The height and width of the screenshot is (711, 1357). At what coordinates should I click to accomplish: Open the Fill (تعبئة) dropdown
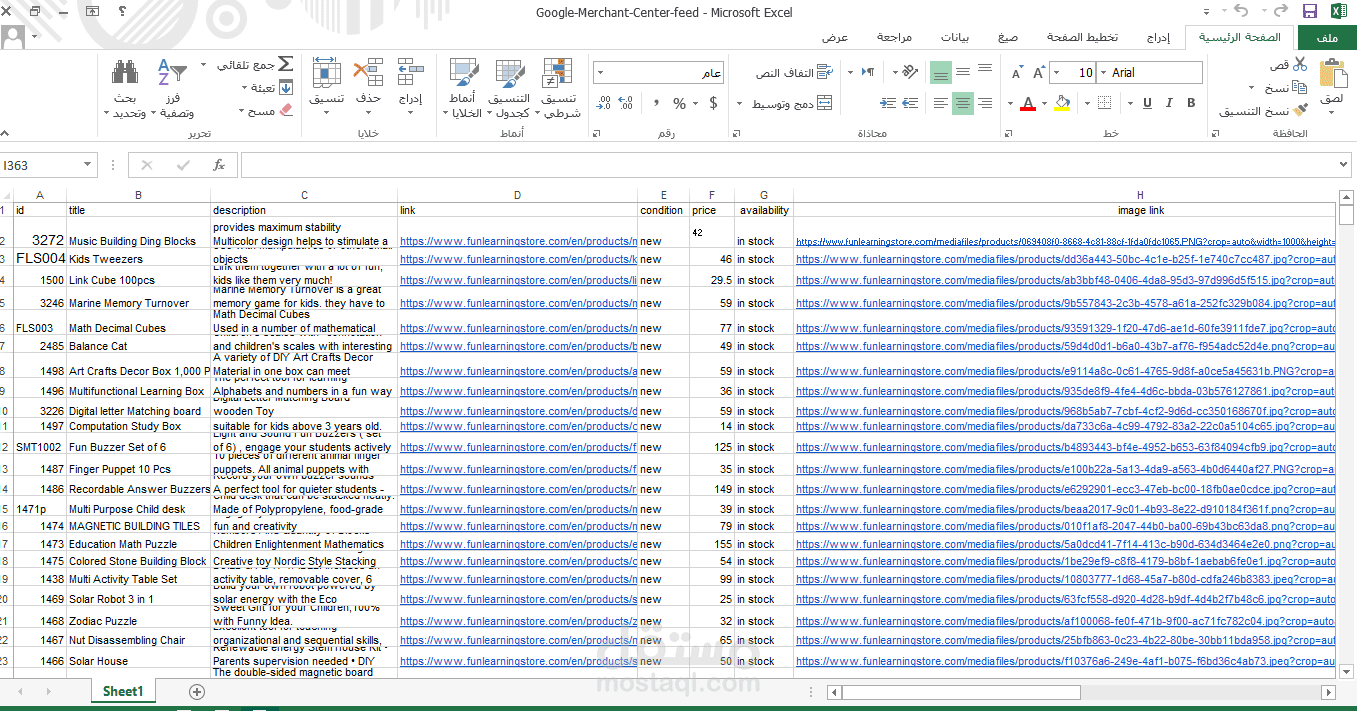pos(268,88)
